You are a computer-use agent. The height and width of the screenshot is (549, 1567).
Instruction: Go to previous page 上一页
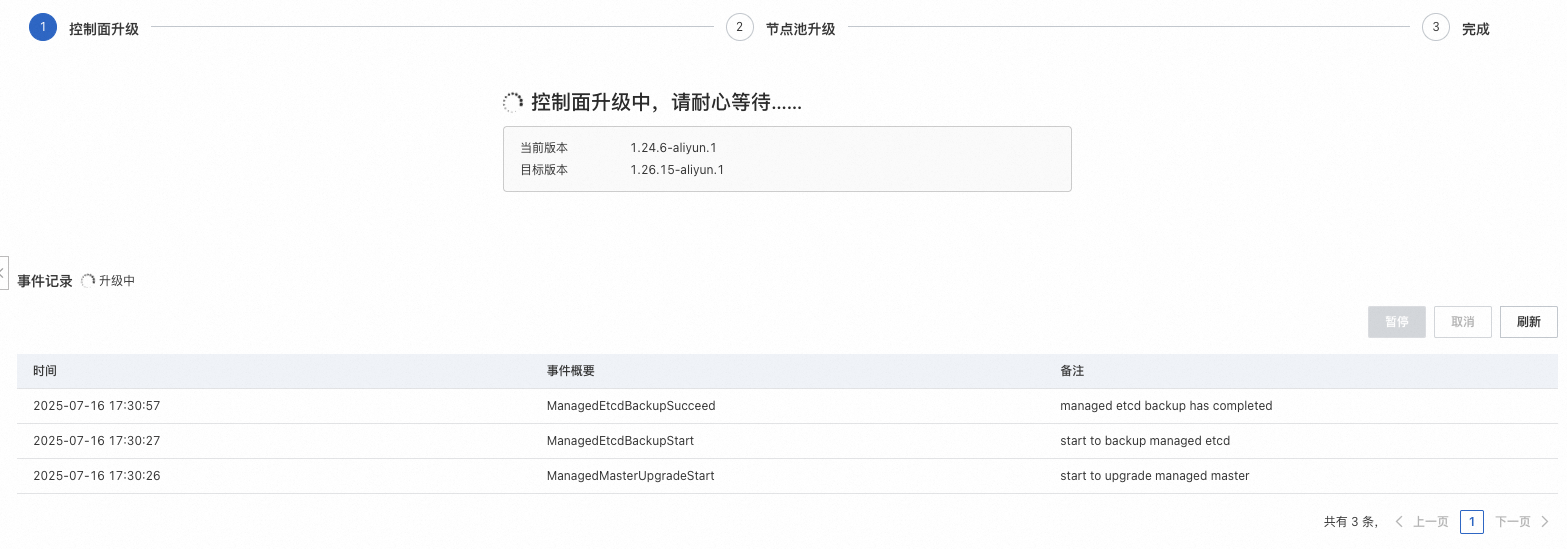pyautogui.click(x=1421, y=522)
